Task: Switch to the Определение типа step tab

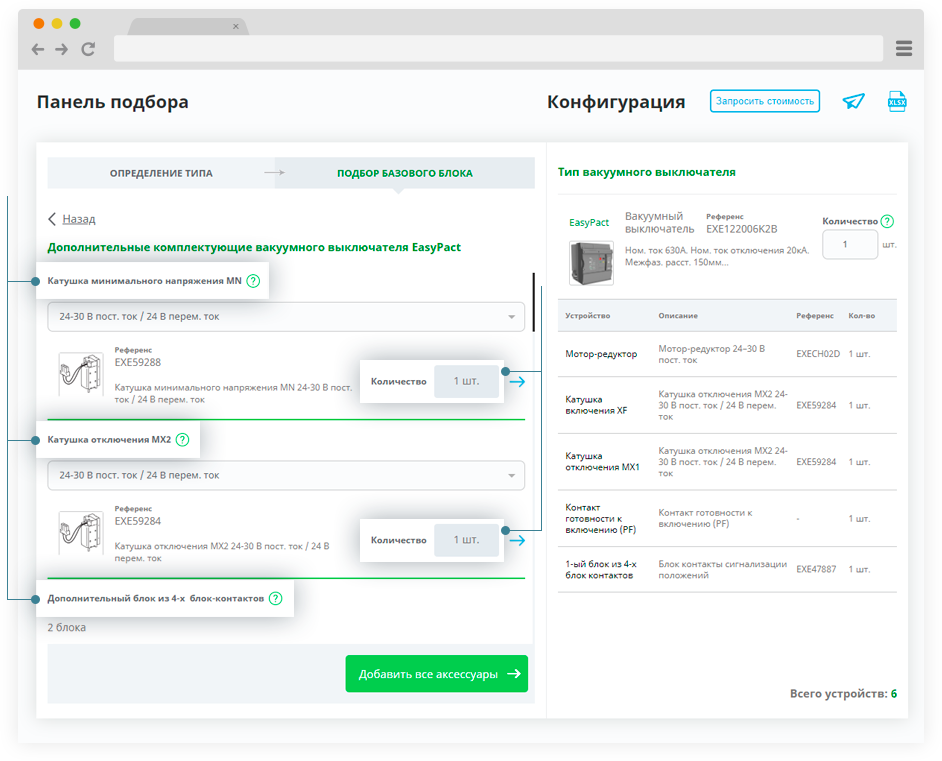Action: (161, 174)
